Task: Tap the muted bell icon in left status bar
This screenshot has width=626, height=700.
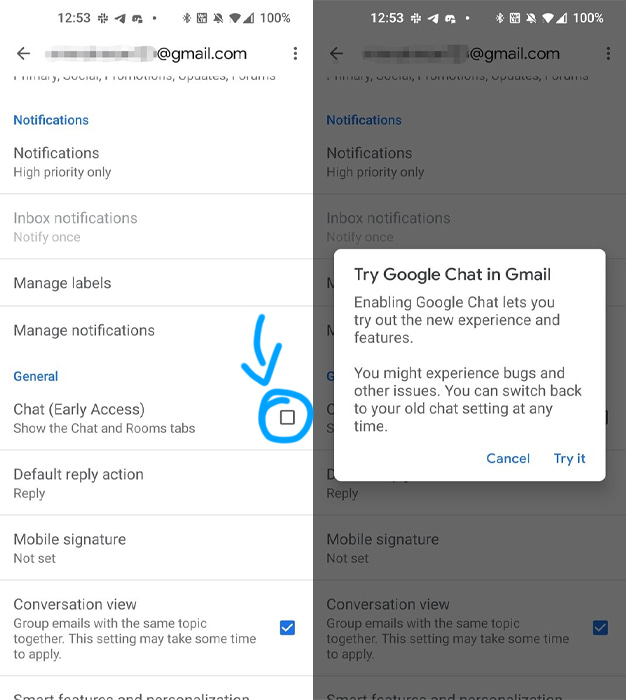Action: click(218, 18)
